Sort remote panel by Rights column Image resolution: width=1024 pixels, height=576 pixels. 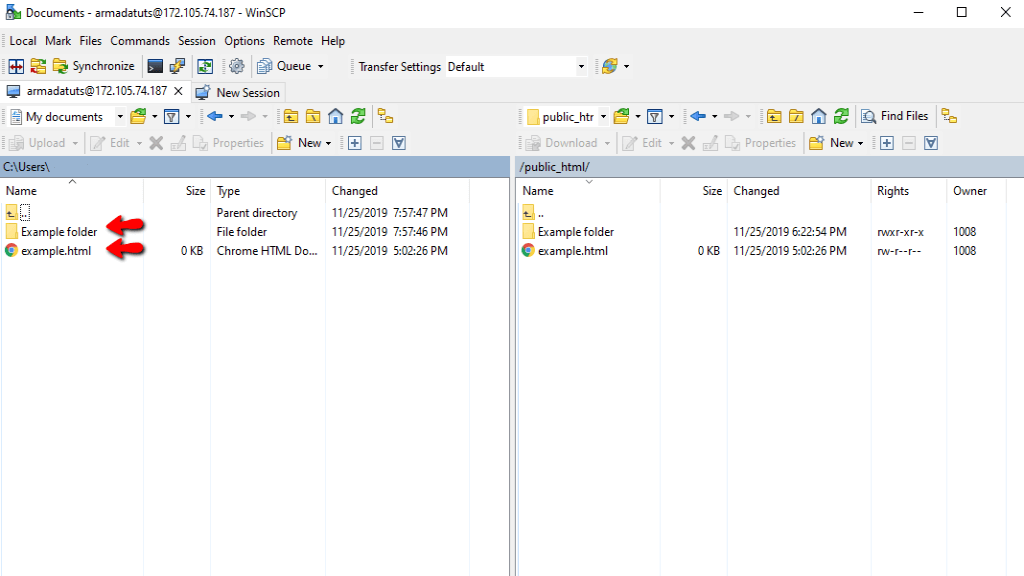[908, 191]
